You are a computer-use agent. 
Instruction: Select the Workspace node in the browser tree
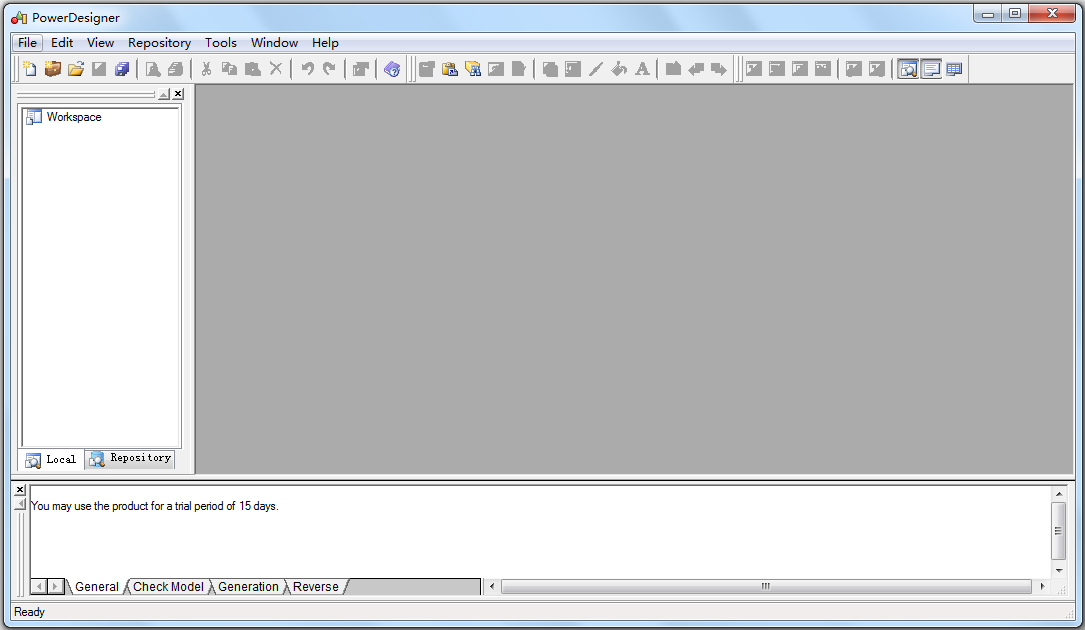point(74,117)
